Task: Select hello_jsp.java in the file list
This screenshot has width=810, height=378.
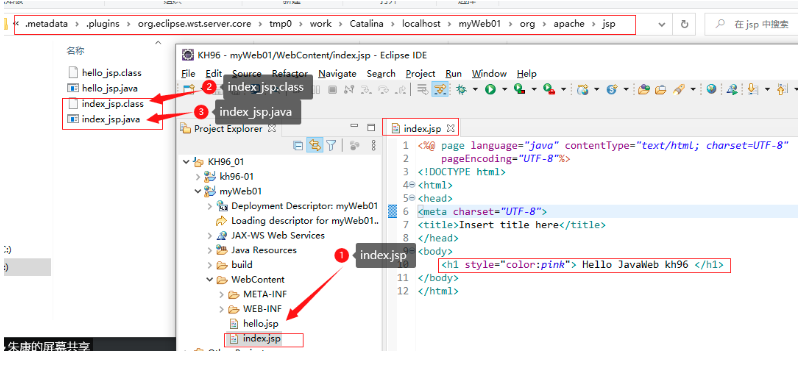Action: (x=110, y=88)
